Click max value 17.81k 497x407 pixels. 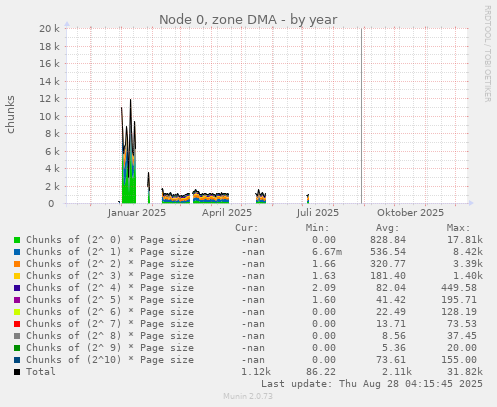(x=465, y=240)
